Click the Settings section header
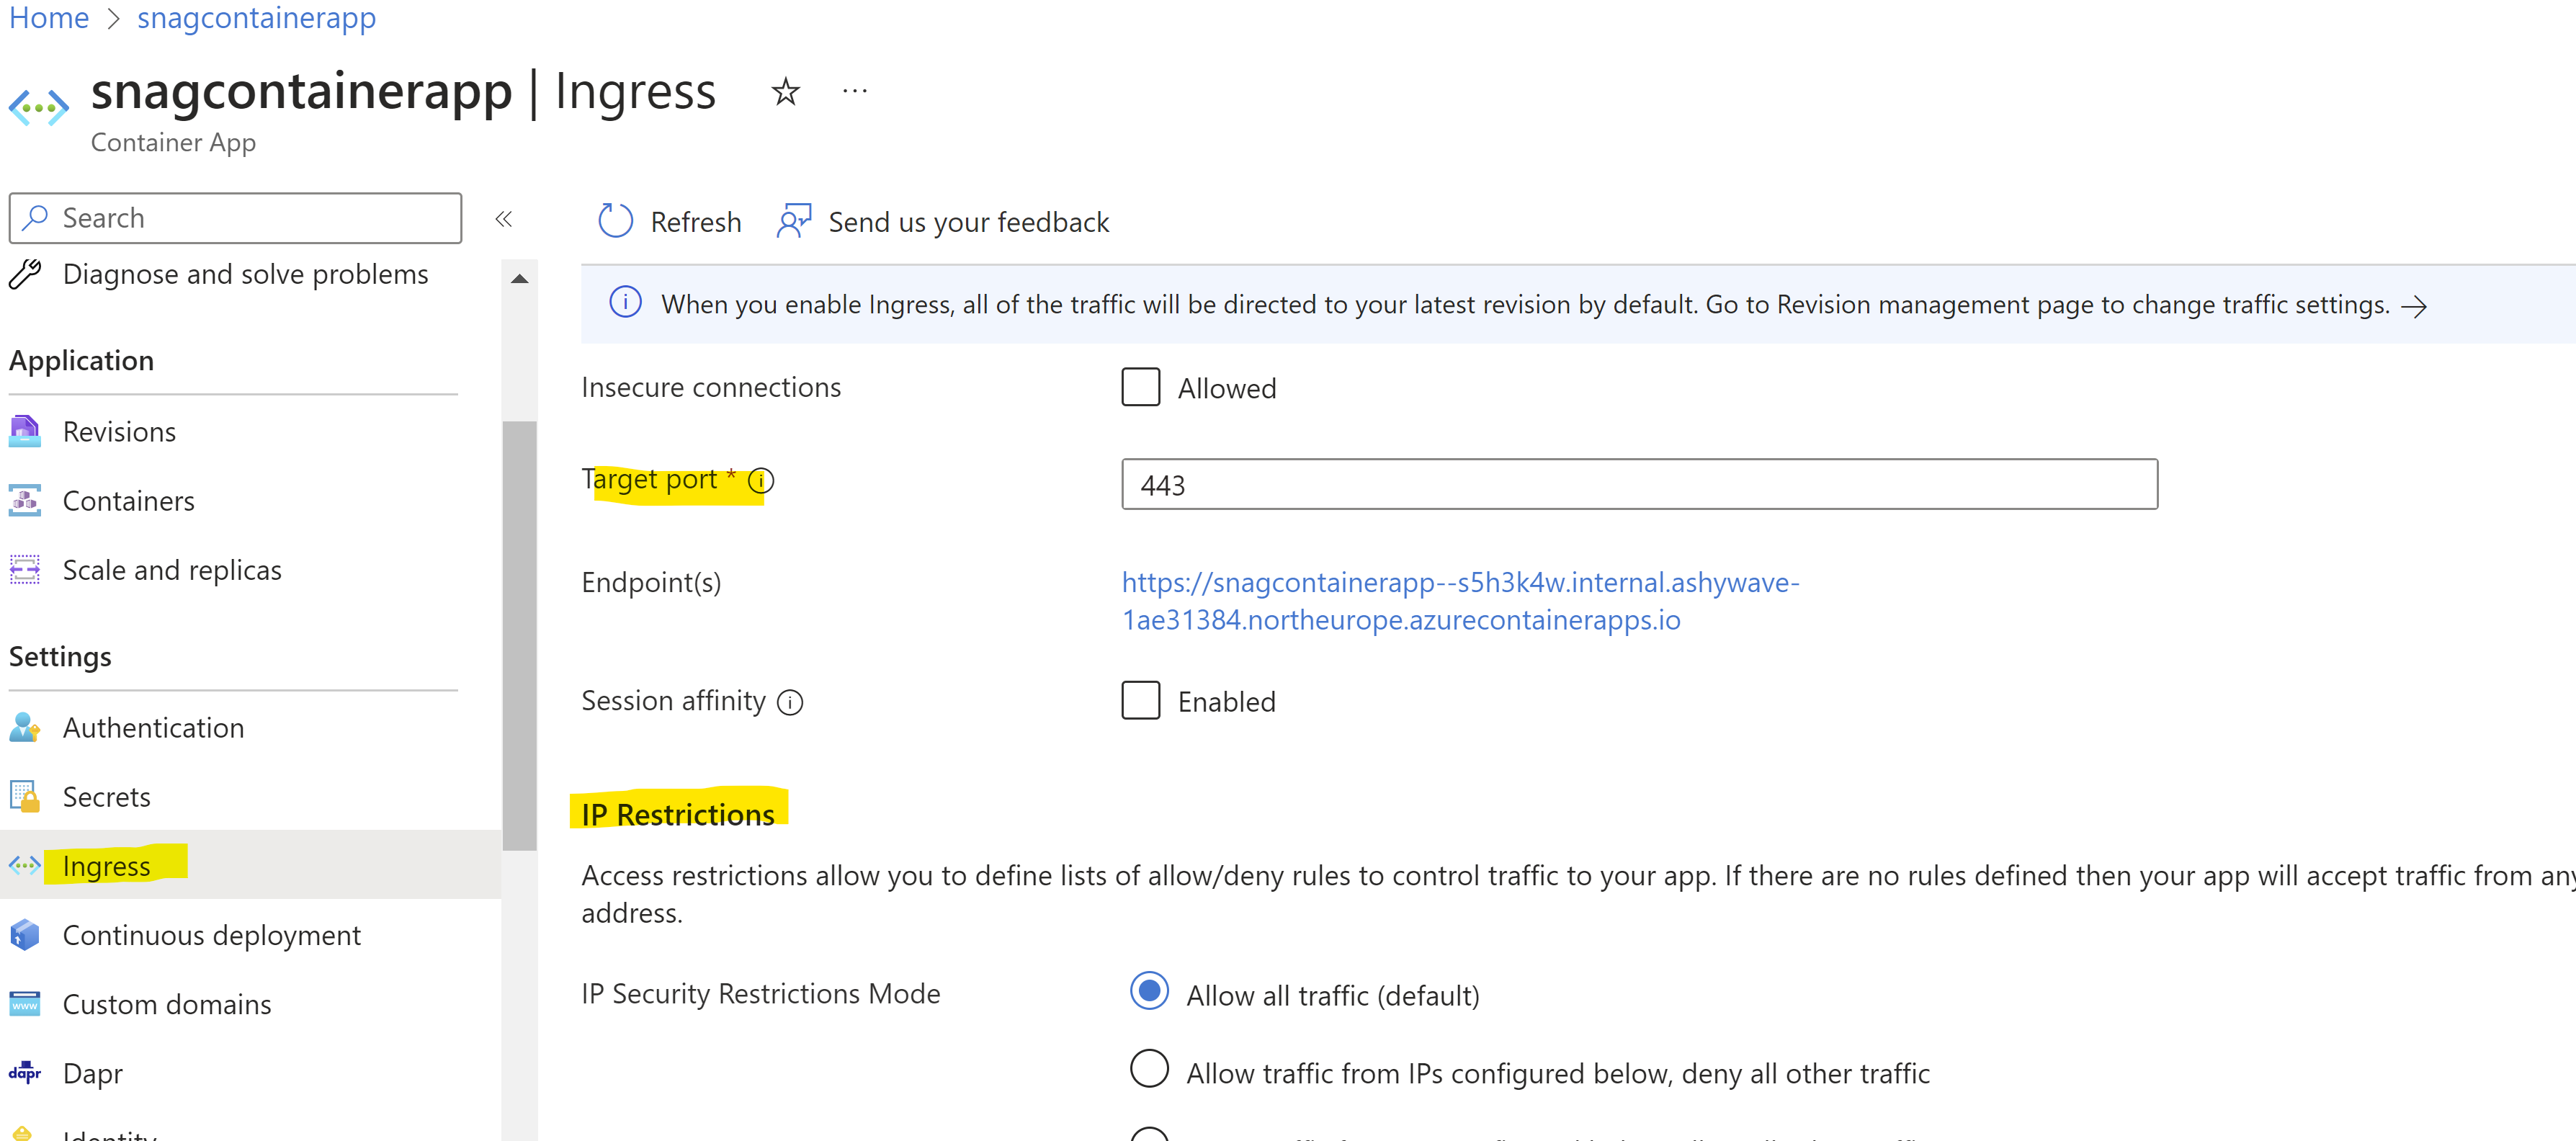Screen dimensions: 2576x1141 coord(60,656)
